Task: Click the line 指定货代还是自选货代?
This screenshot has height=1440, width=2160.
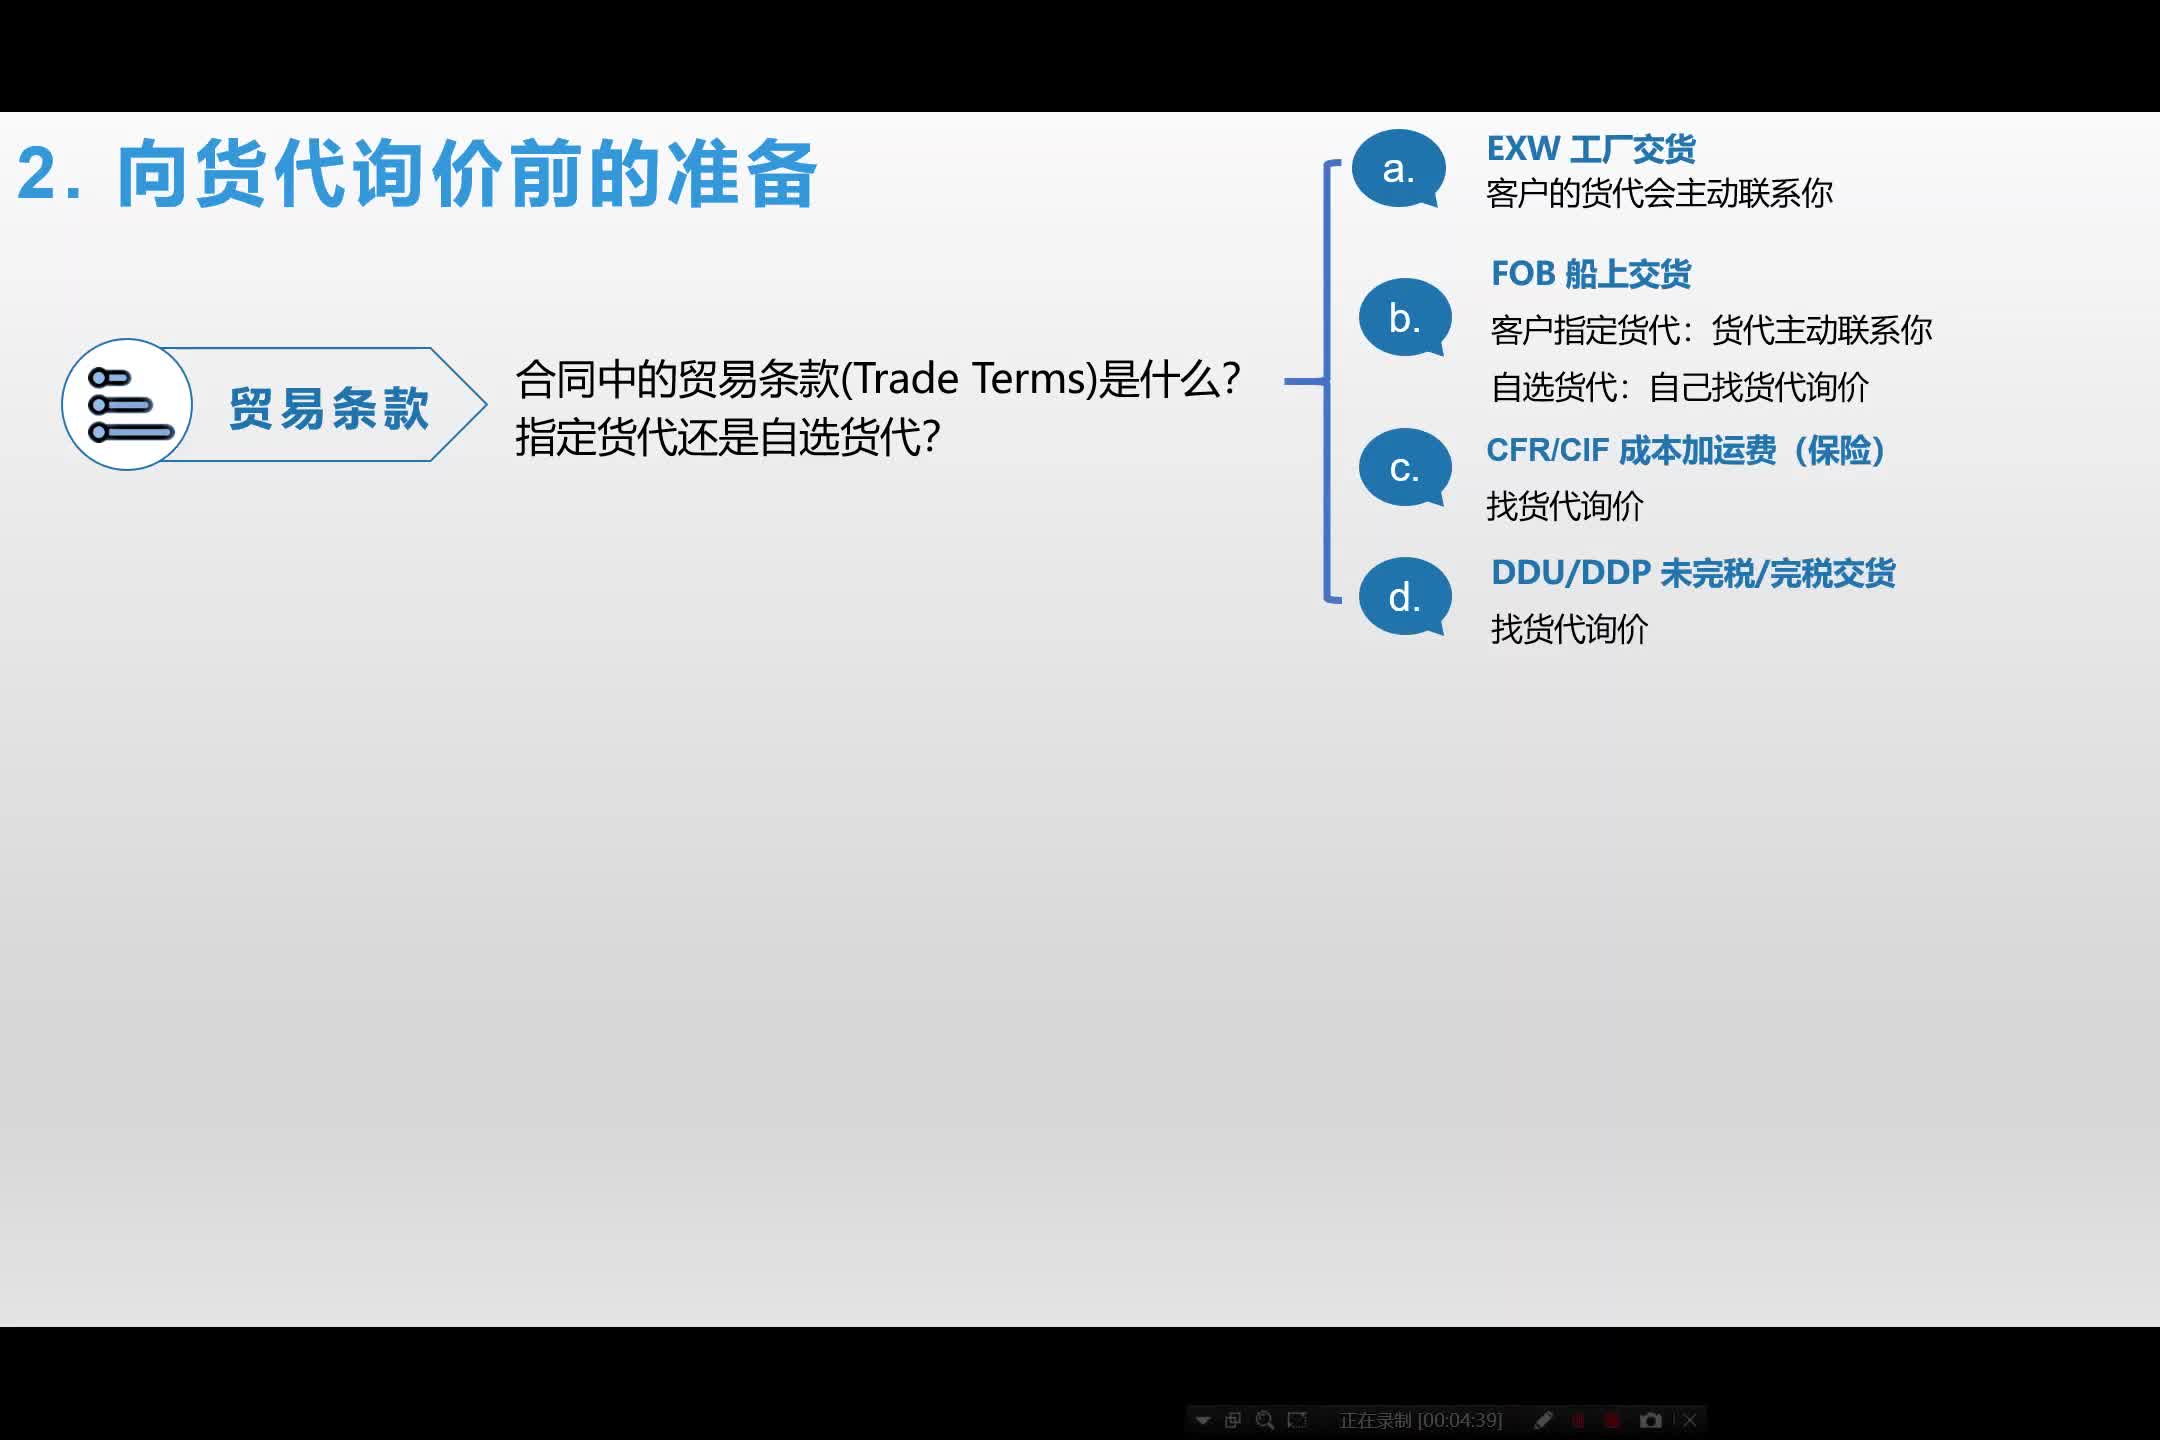Action: pyautogui.click(x=728, y=437)
